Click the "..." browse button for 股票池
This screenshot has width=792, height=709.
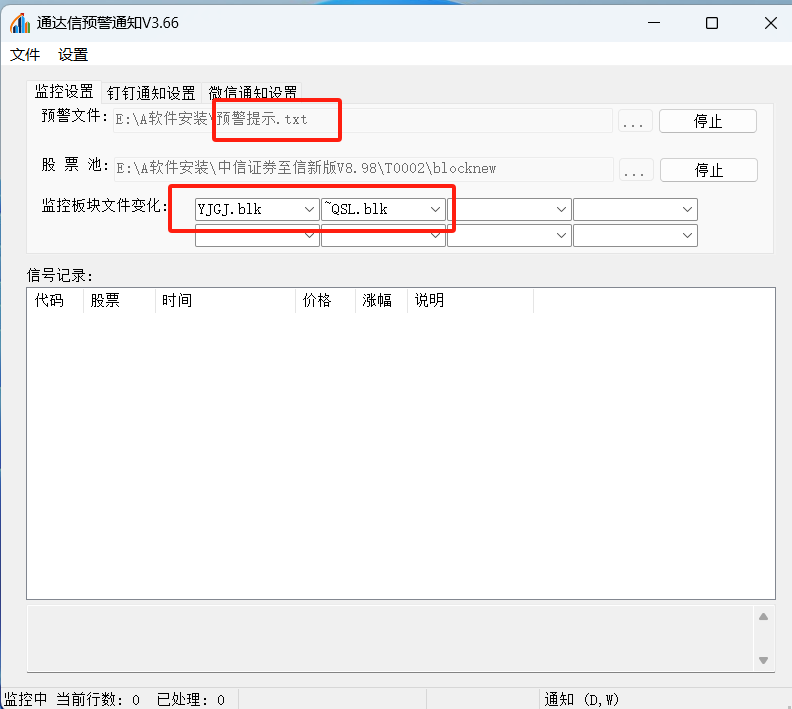pos(636,170)
